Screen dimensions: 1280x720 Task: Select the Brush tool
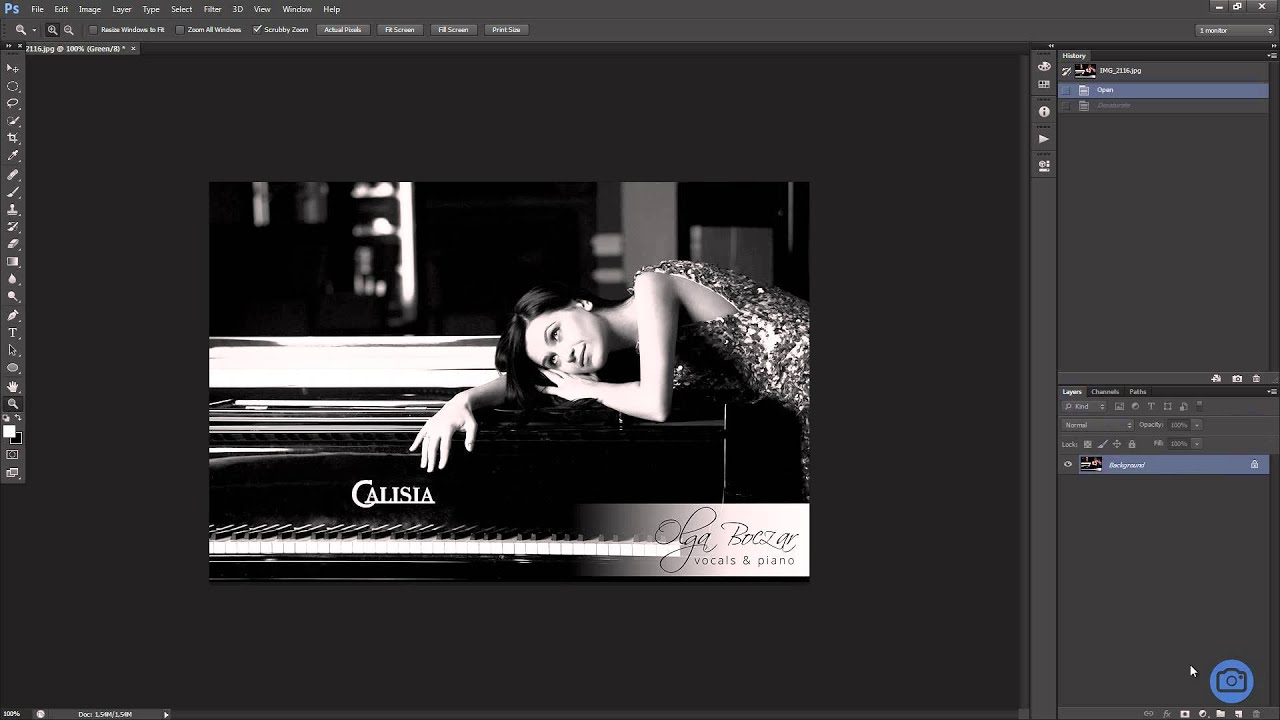[13, 192]
